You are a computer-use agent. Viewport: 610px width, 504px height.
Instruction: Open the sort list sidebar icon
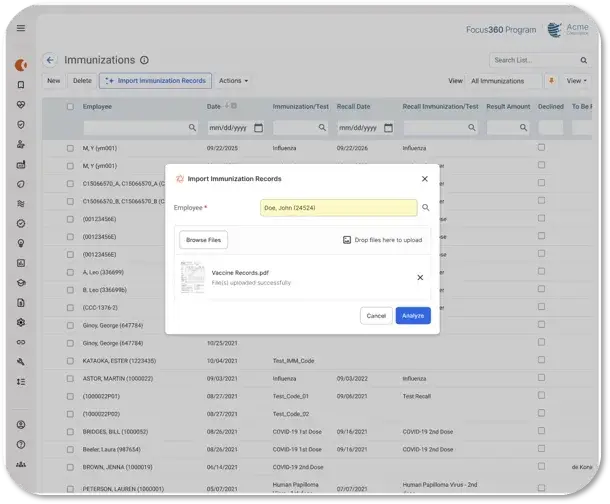pyautogui.click(x=21, y=382)
